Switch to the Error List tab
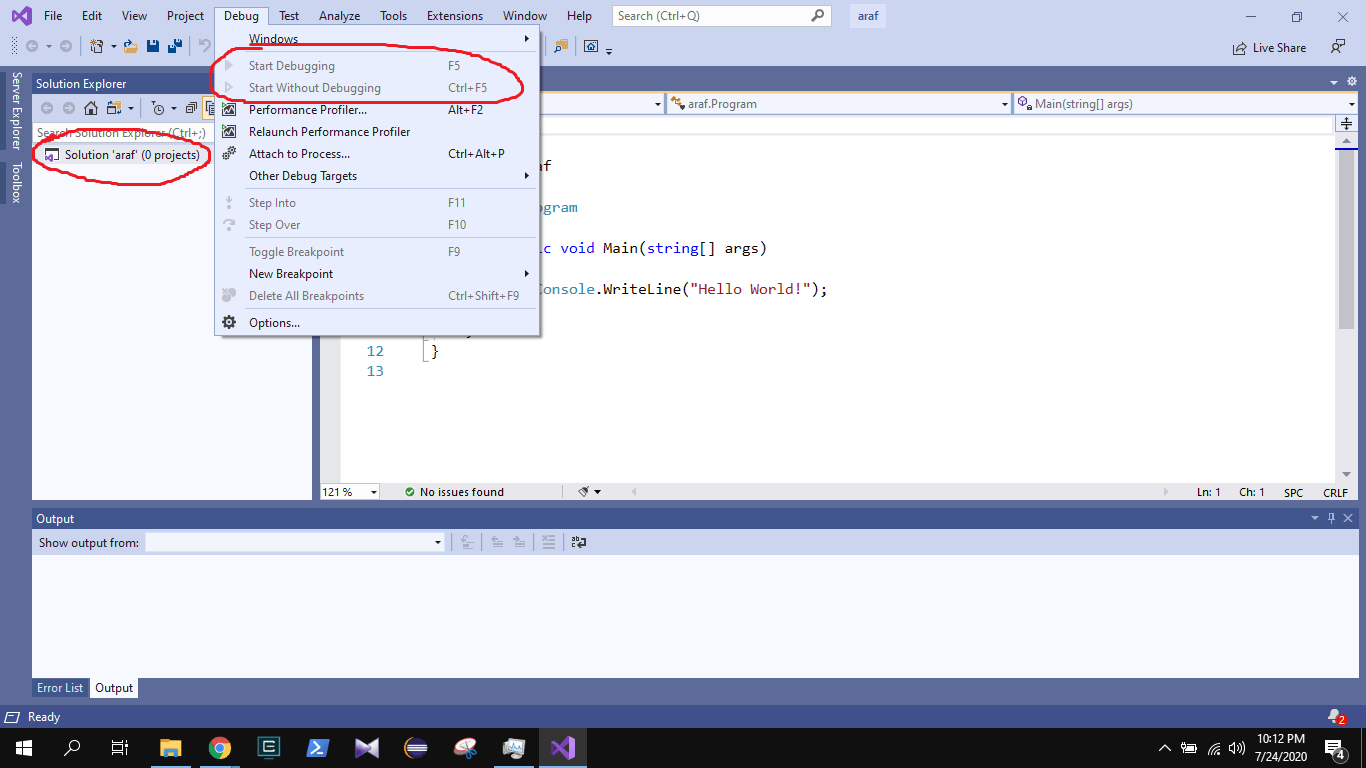Viewport: 1366px width, 768px height. click(60, 688)
